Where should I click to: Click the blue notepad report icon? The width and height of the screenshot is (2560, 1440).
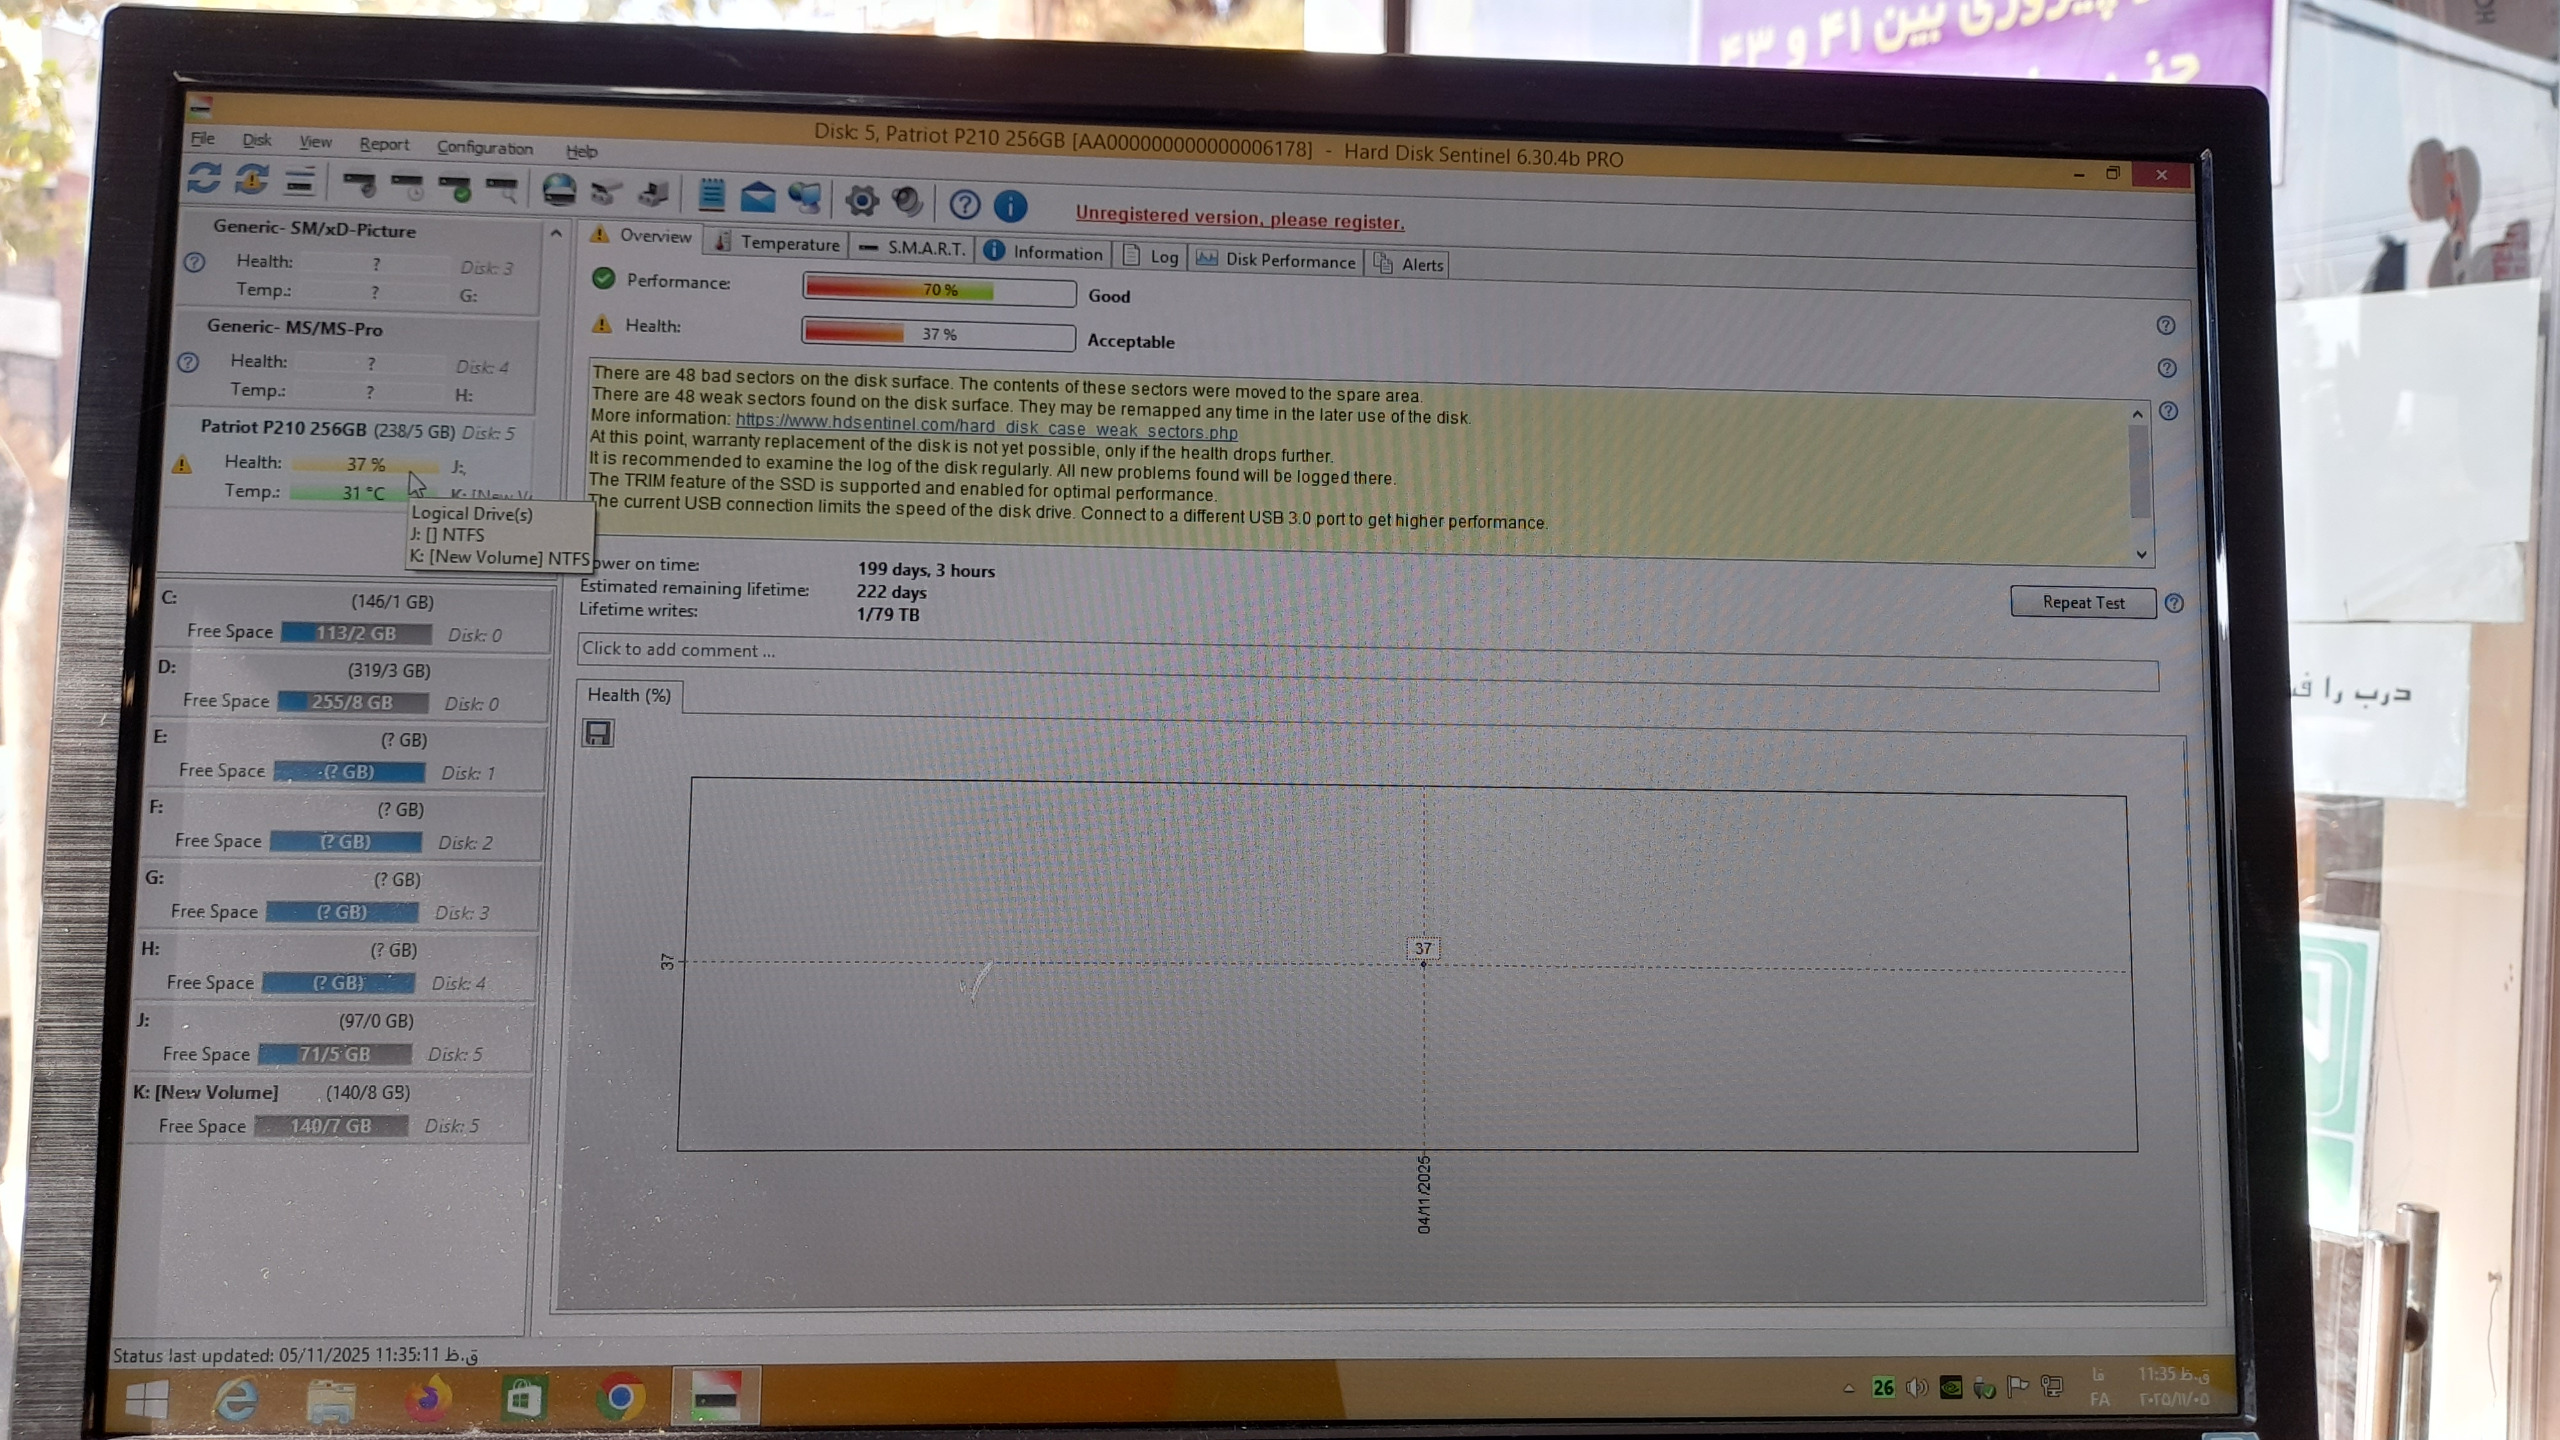click(x=711, y=194)
